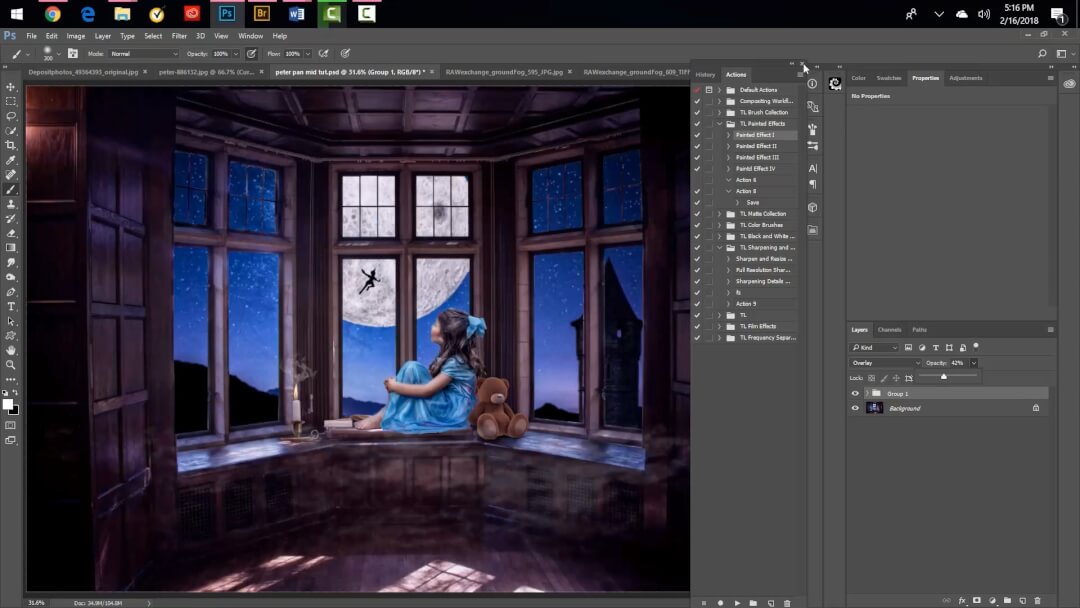This screenshot has height=608, width=1080.
Task: Open RAWexchange_groundFog_595 document tab
Action: (504, 72)
